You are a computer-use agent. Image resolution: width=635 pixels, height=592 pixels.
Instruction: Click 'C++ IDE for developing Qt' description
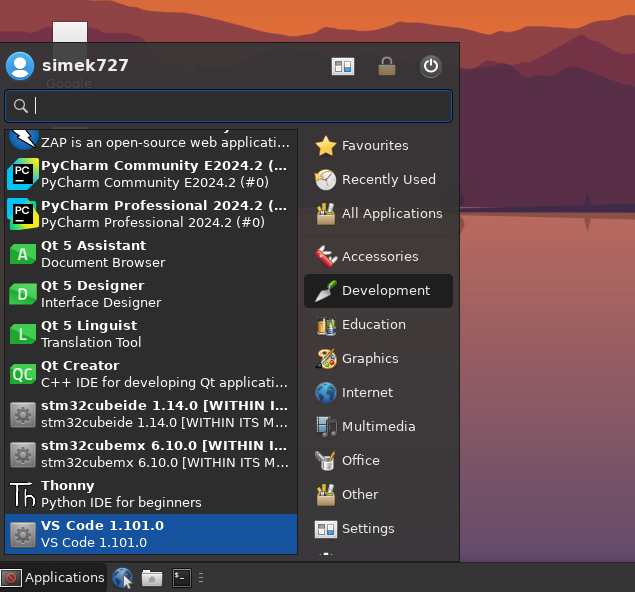pos(164,383)
